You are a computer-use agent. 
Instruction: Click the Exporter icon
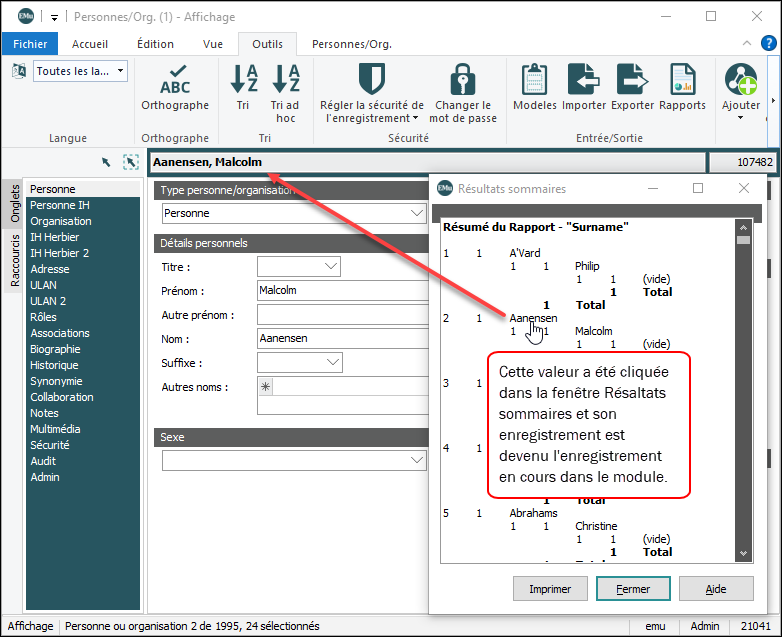pos(632,79)
